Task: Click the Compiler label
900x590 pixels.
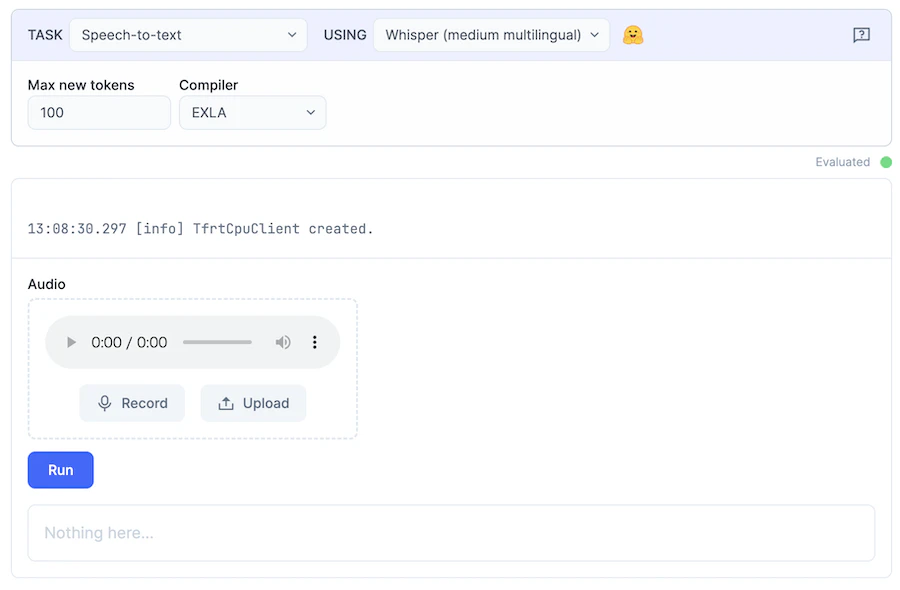Action: [208, 85]
